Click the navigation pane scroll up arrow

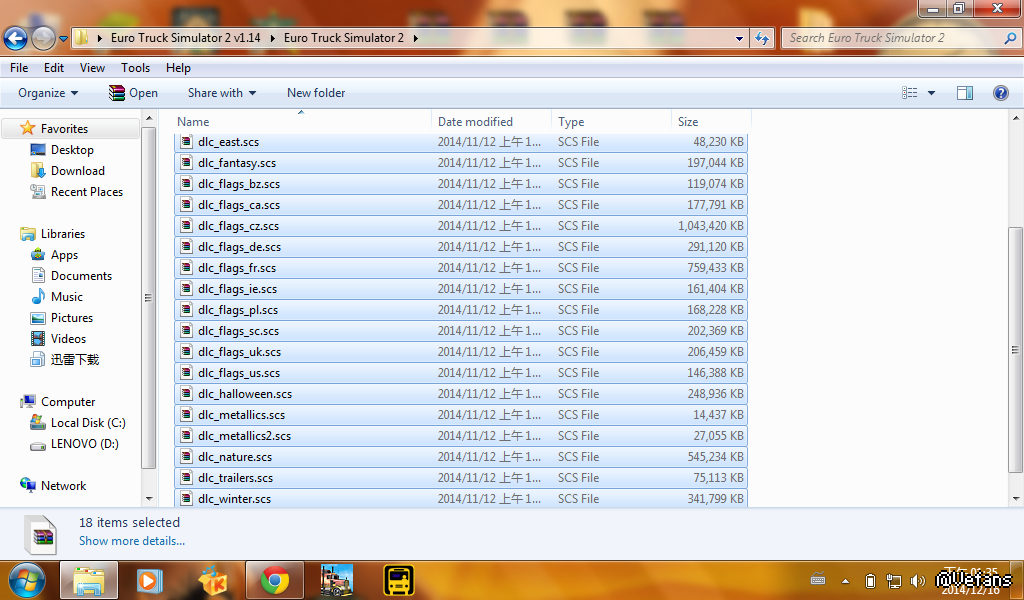coord(149,118)
